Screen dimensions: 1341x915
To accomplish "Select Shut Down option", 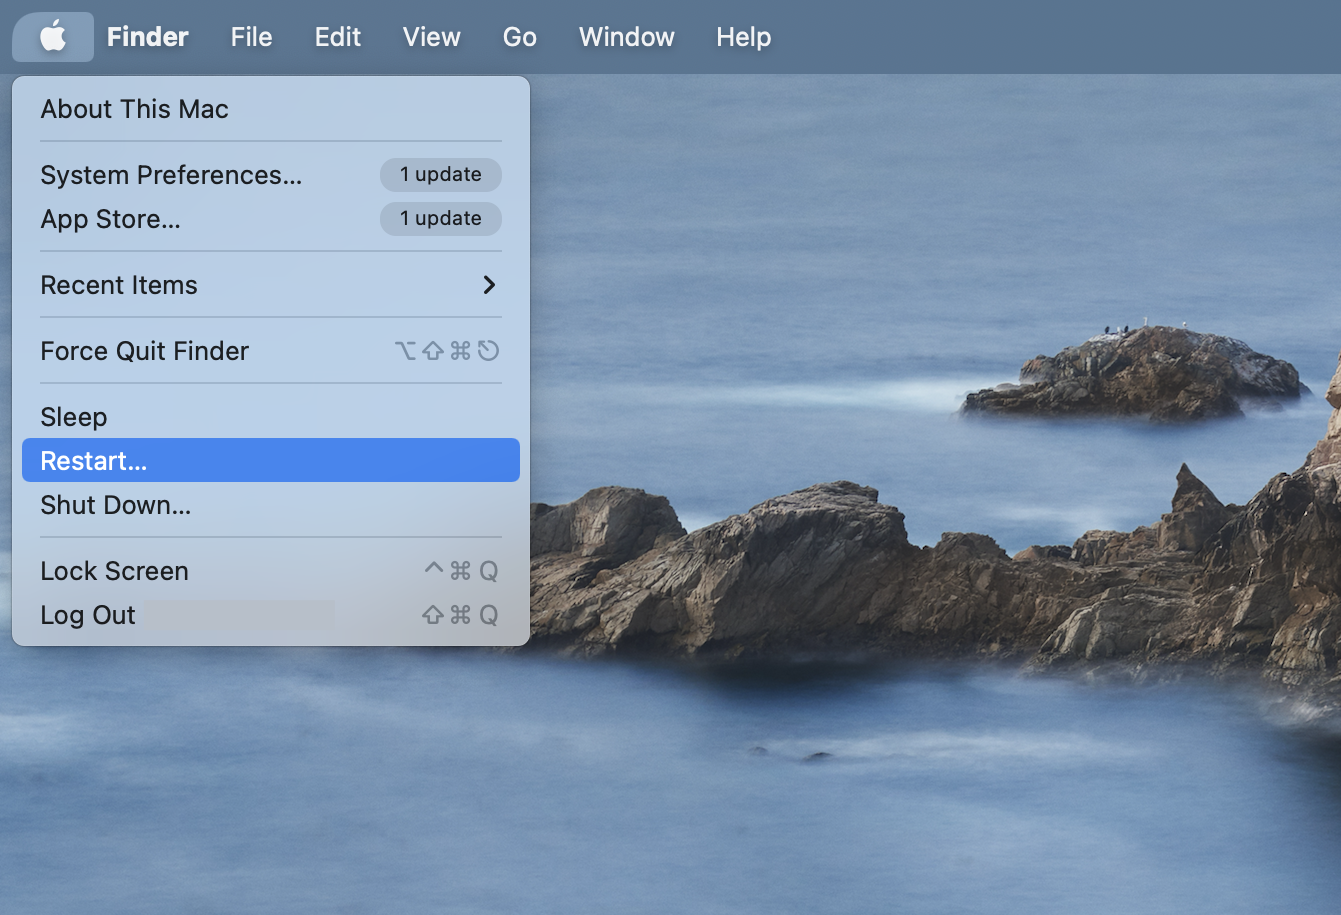I will [x=271, y=505].
